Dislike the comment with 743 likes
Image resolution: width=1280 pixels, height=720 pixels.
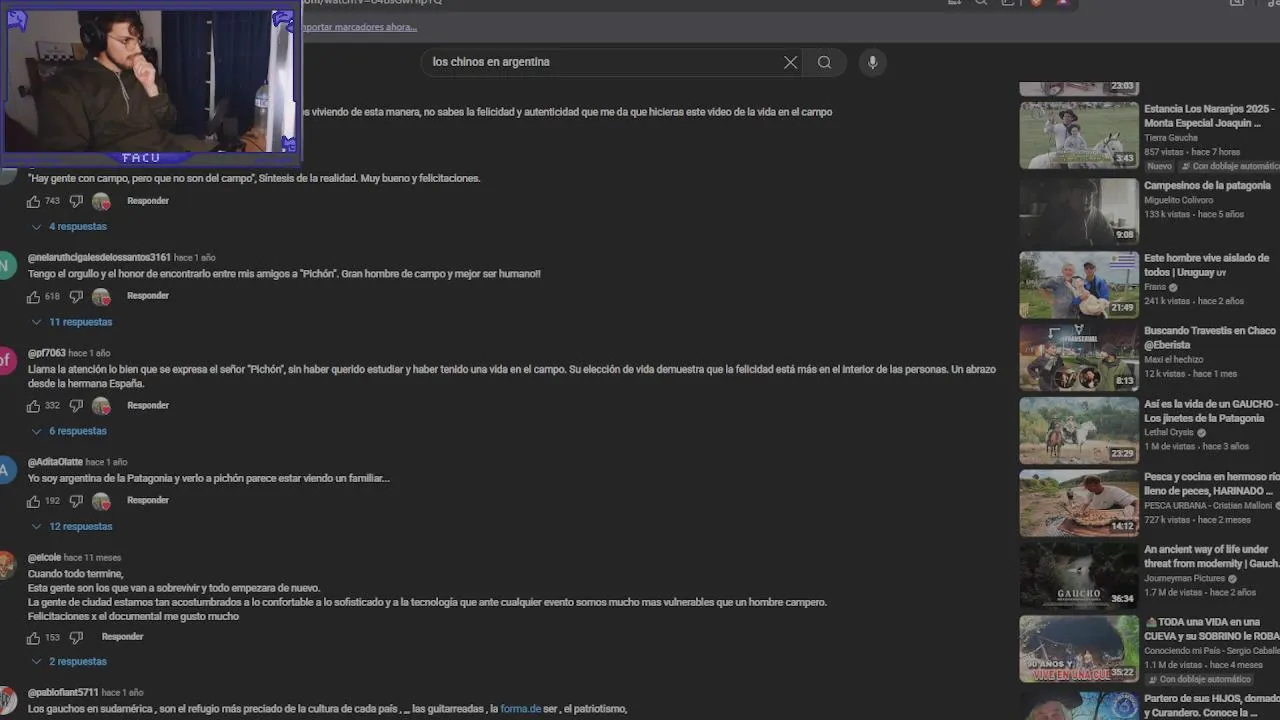[76, 201]
